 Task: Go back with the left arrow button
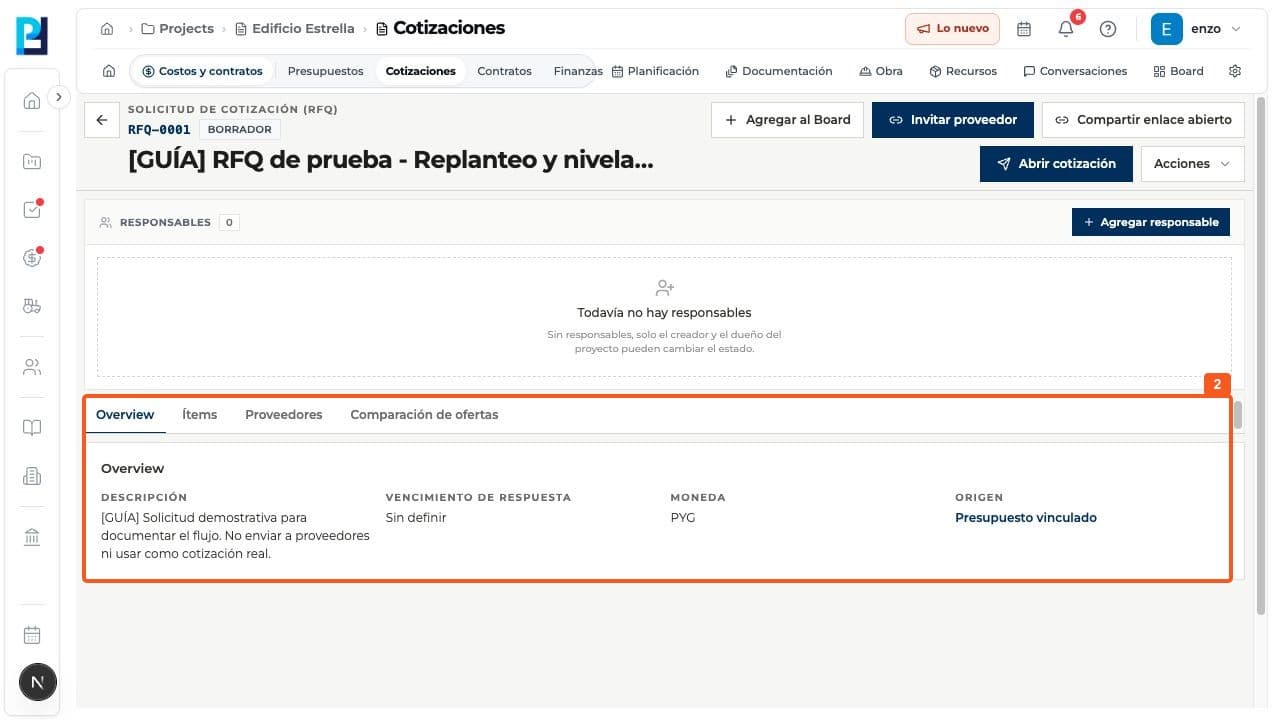102,120
